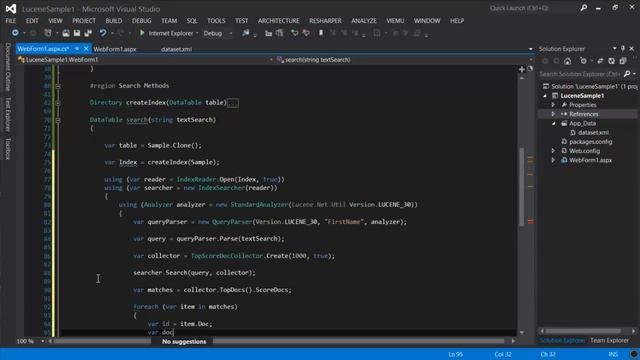Toggle Solution Explorer auto-hide pin

pyautogui.click(x=623, y=49)
